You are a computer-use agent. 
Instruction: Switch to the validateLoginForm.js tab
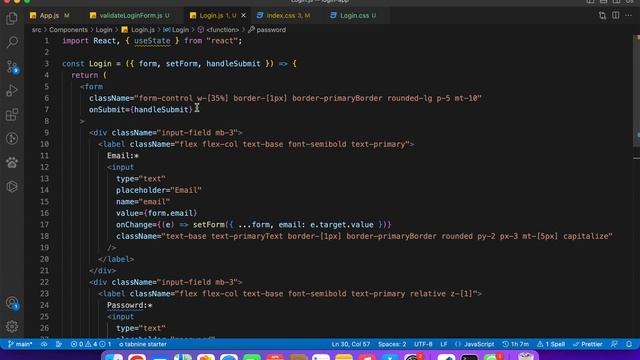coord(130,16)
